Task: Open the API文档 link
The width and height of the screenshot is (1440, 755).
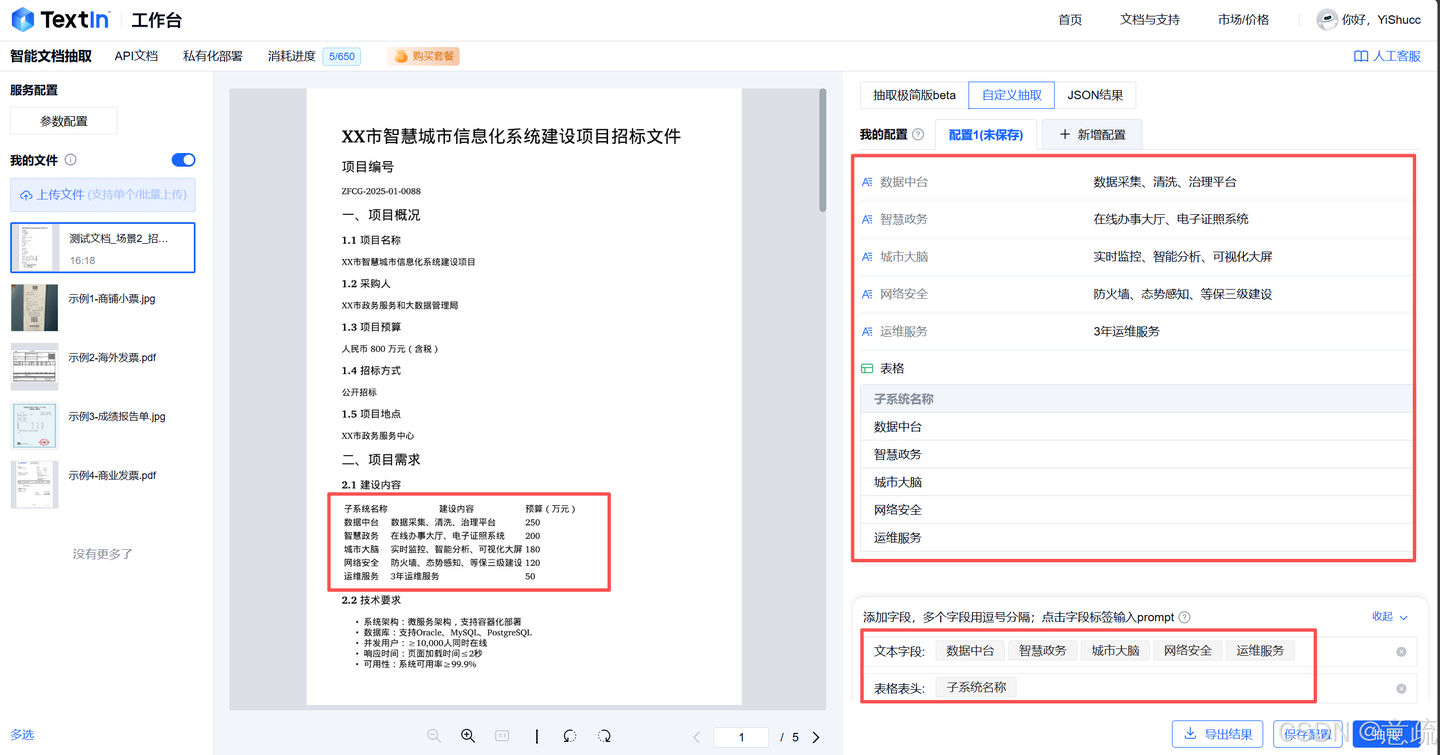Action: [x=136, y=56]
